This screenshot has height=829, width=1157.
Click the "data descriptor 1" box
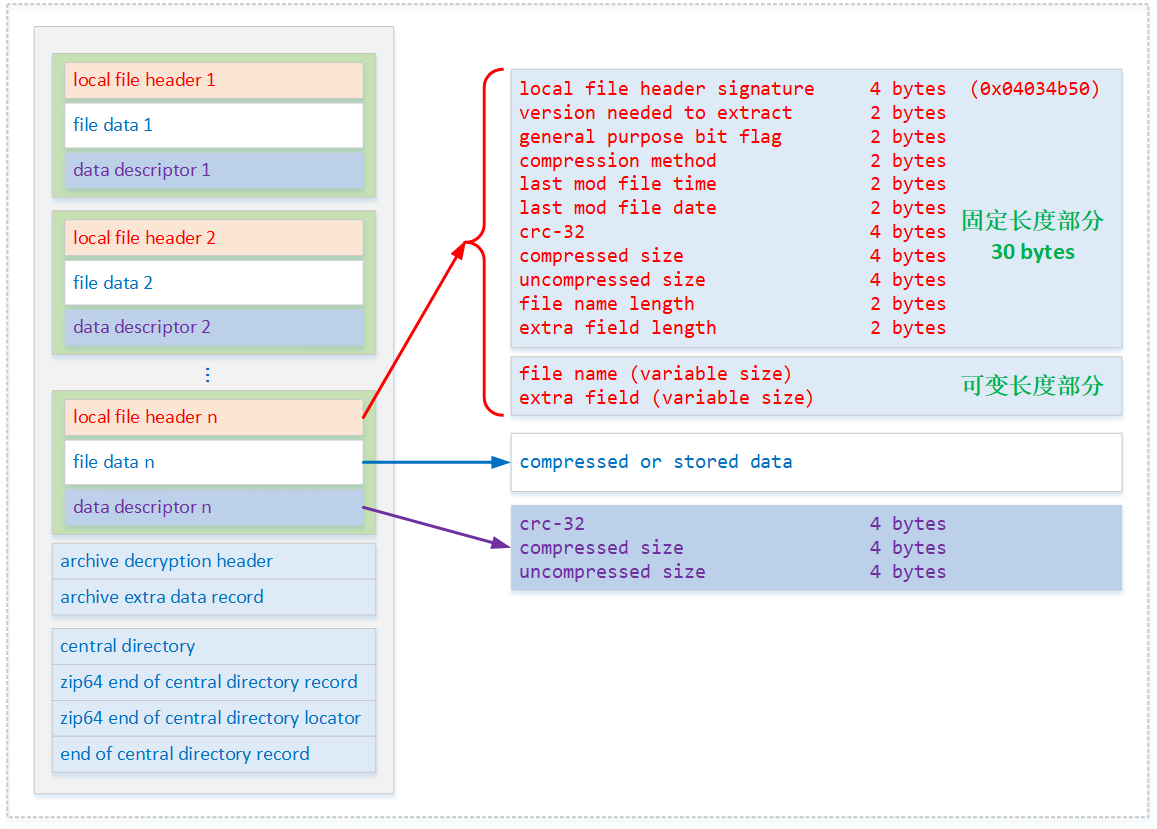pyautogui.click(x=213, y=170)
